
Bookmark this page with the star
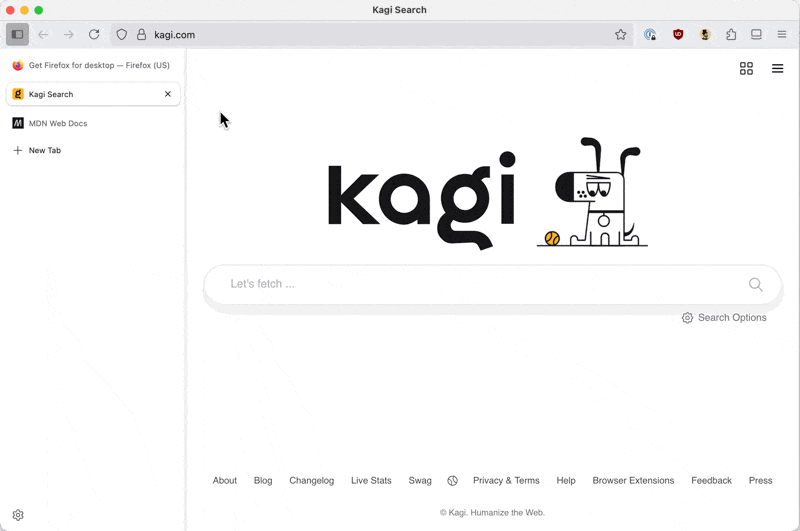620,35
